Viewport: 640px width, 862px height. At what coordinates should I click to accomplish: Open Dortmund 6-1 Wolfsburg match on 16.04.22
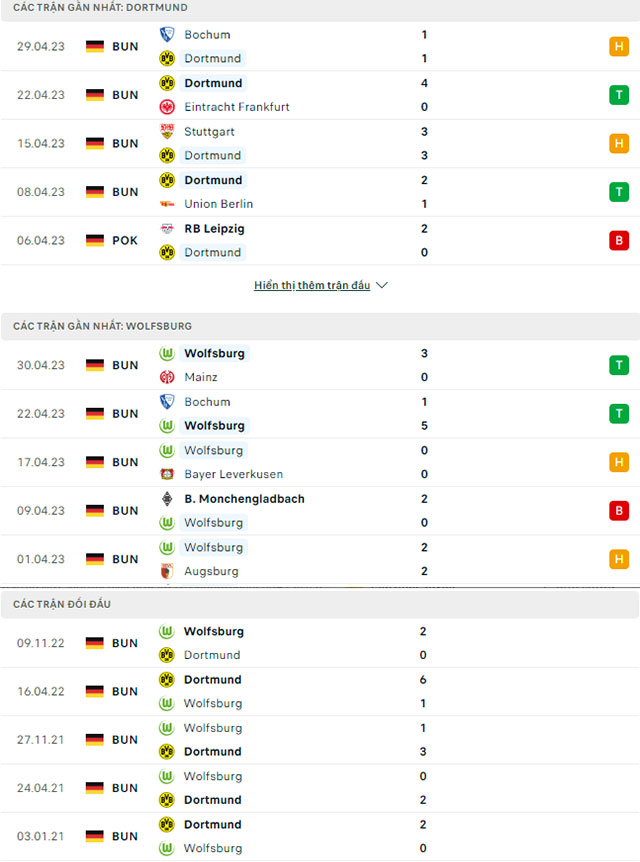tap(320, 692)
